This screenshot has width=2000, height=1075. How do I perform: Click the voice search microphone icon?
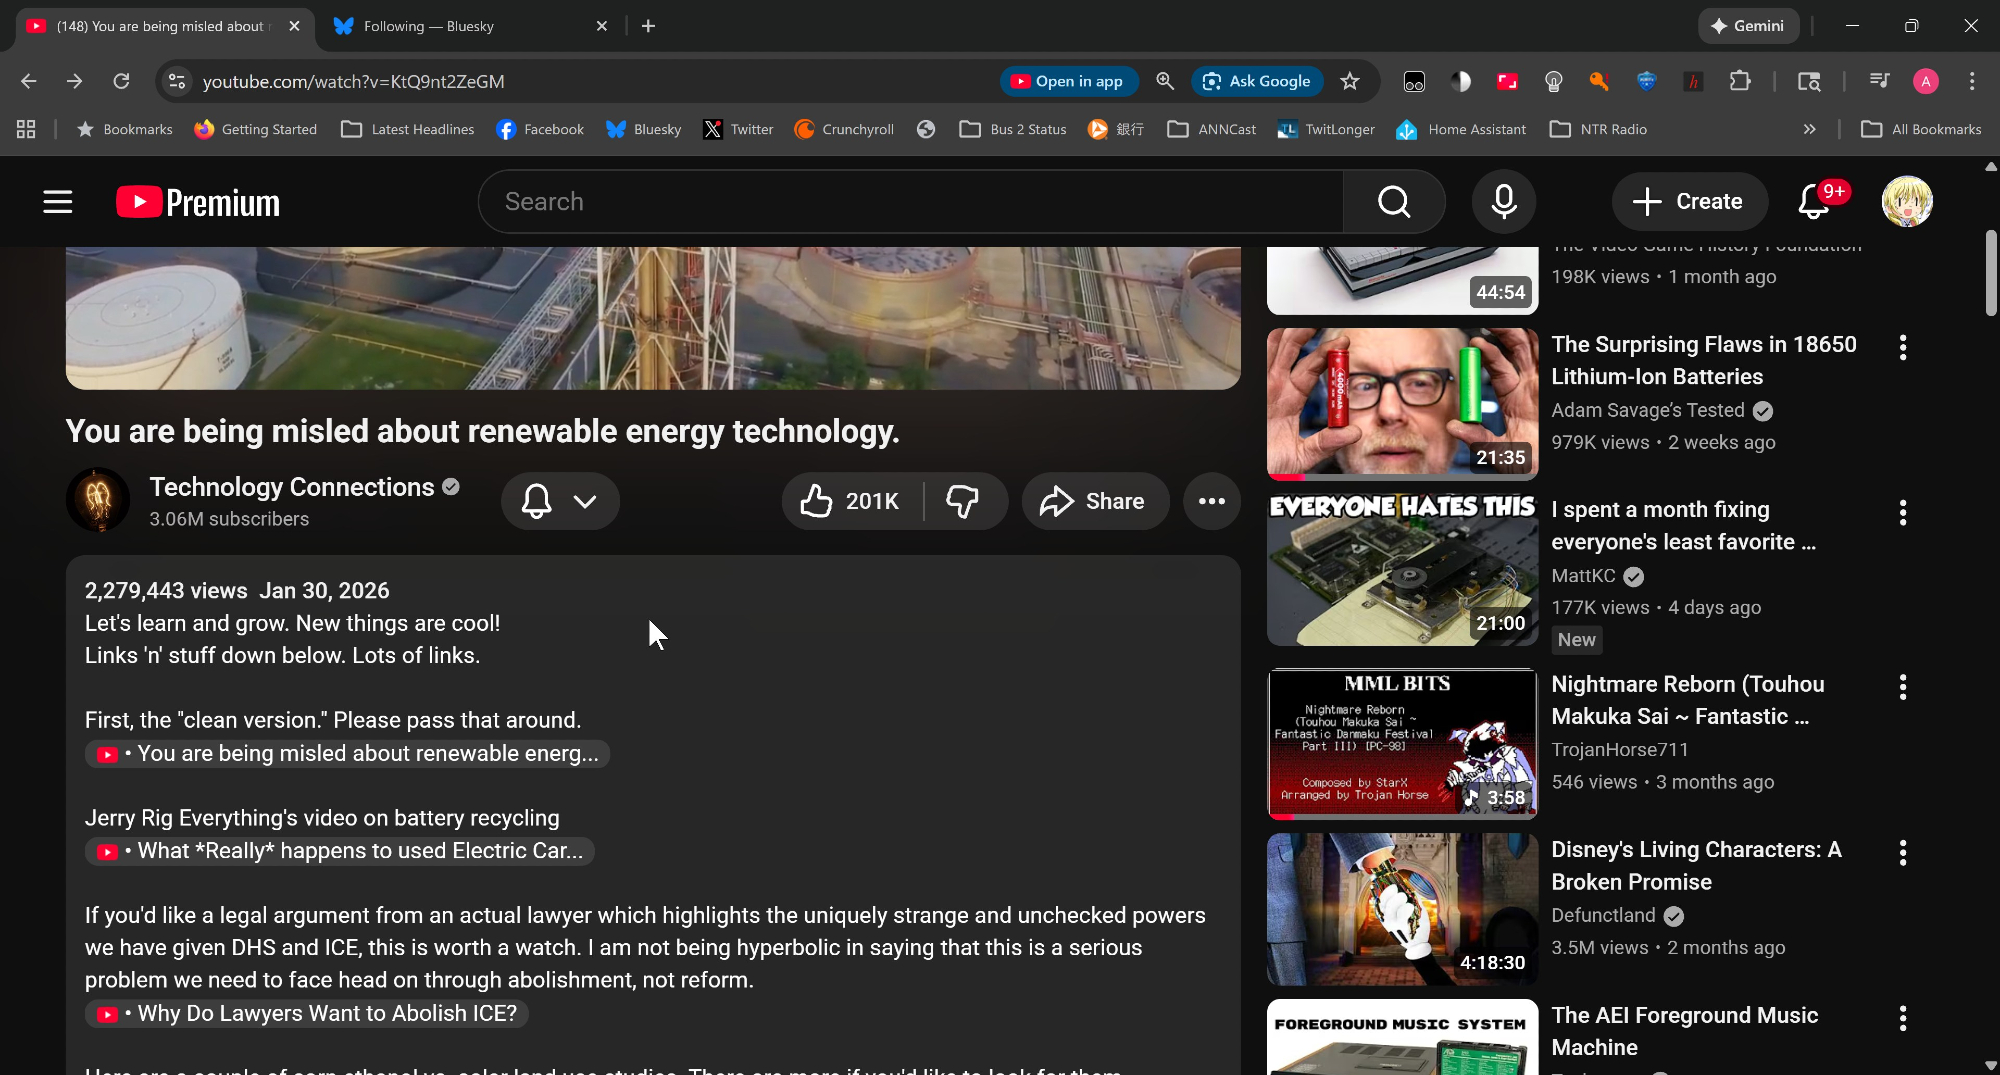click(1503, 202)
